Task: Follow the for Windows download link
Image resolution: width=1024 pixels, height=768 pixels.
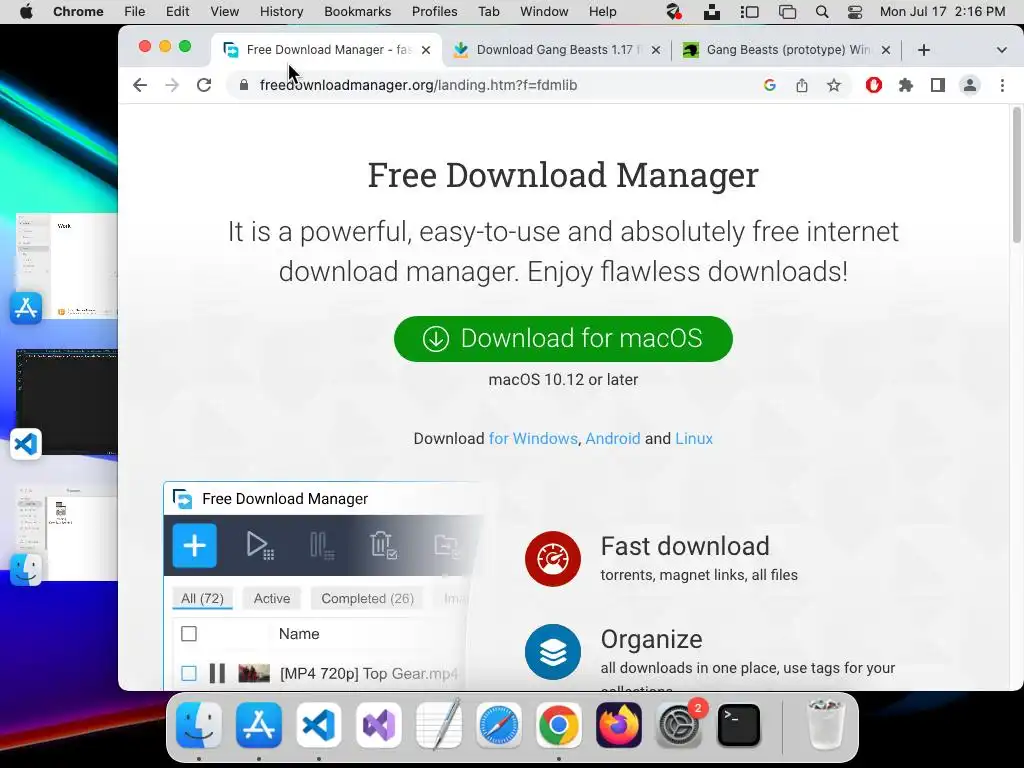Action: (533, 438)
